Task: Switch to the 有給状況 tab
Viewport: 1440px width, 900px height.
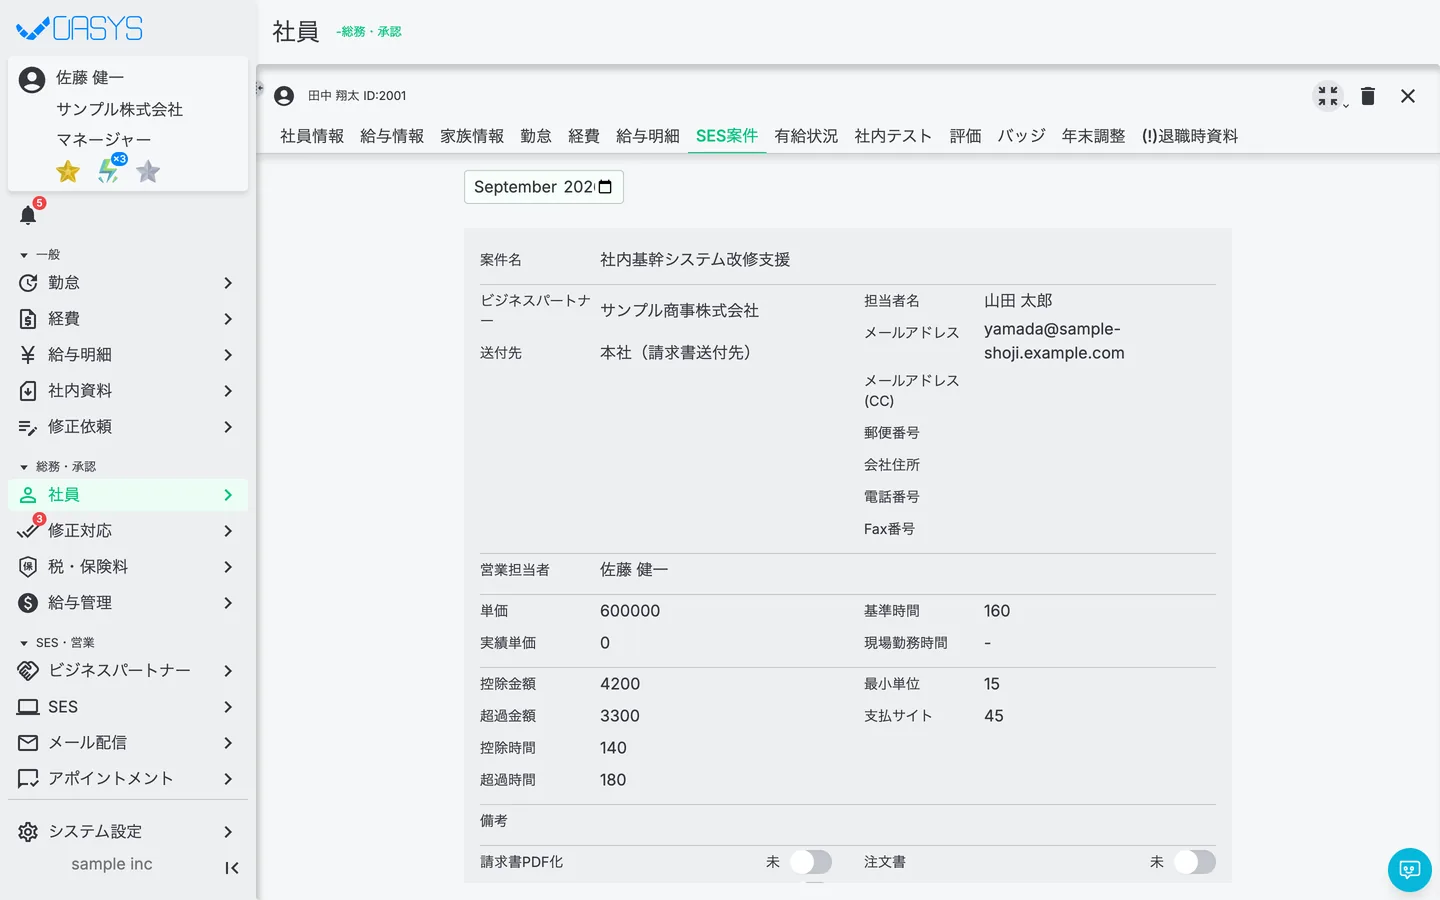Action: [806, 136]
